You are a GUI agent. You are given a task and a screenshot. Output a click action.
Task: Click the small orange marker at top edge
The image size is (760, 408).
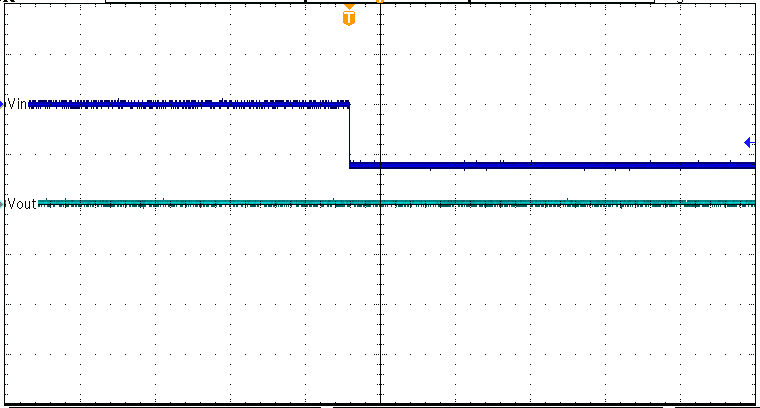tap(380, 2)
